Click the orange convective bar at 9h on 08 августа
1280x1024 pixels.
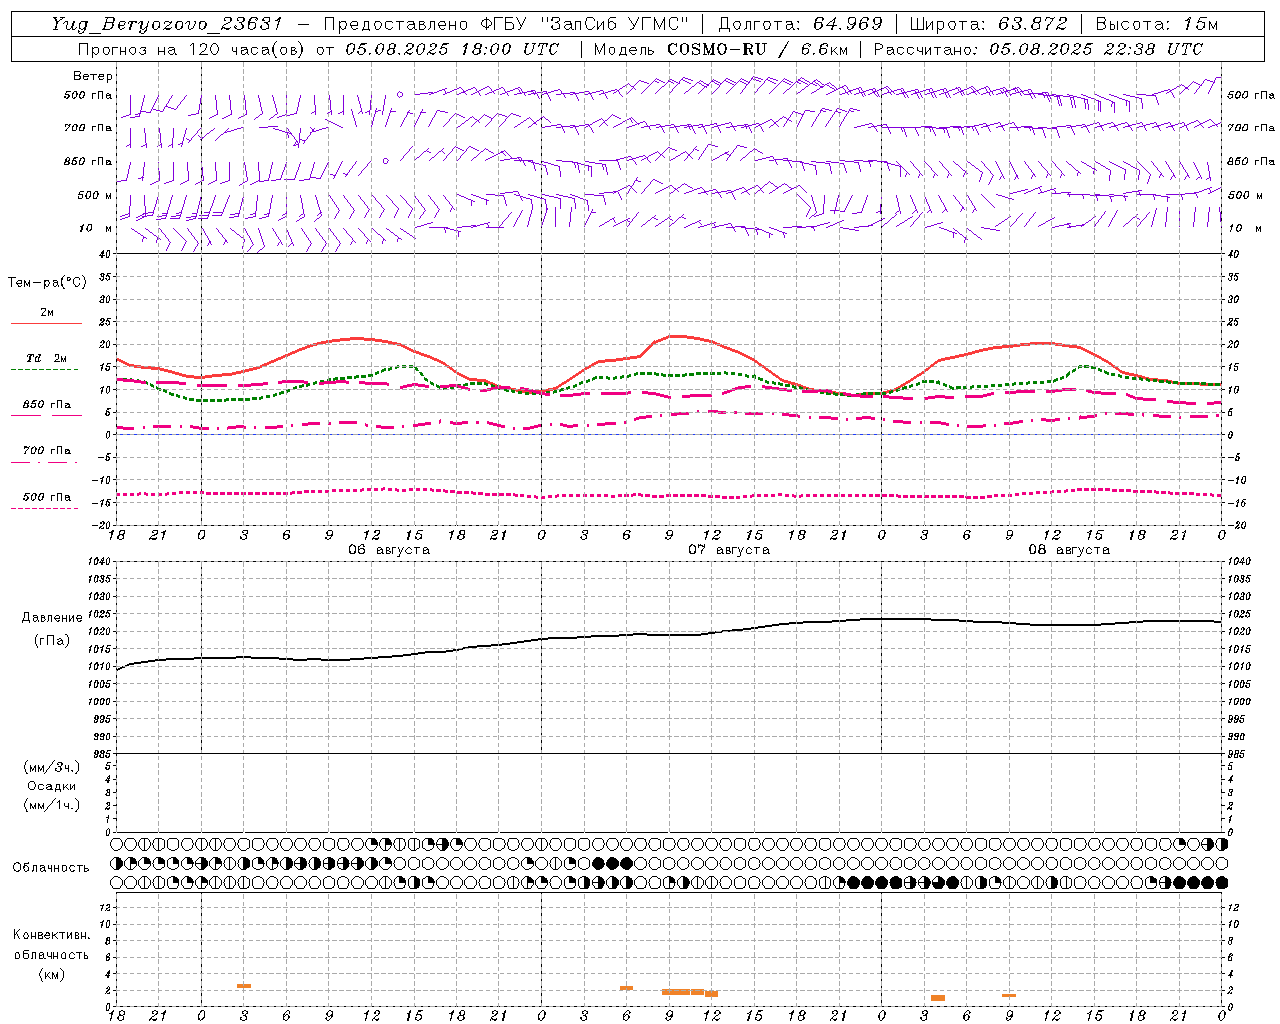point(1009,995)
